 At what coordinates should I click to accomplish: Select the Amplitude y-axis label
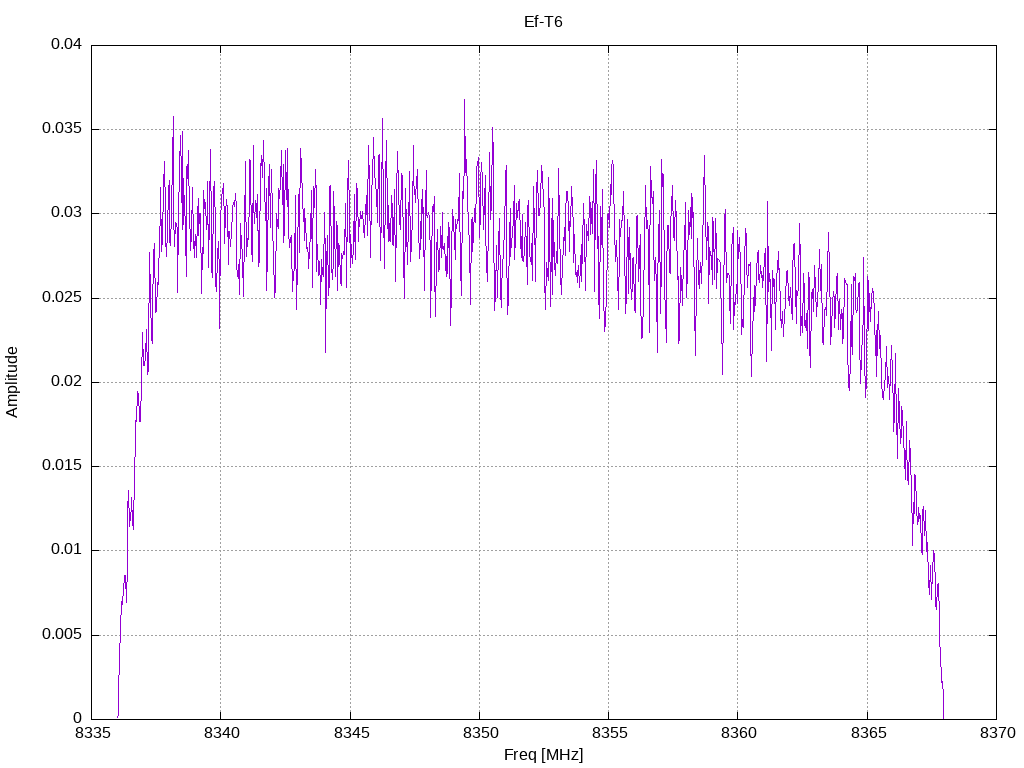pos(12,382)
